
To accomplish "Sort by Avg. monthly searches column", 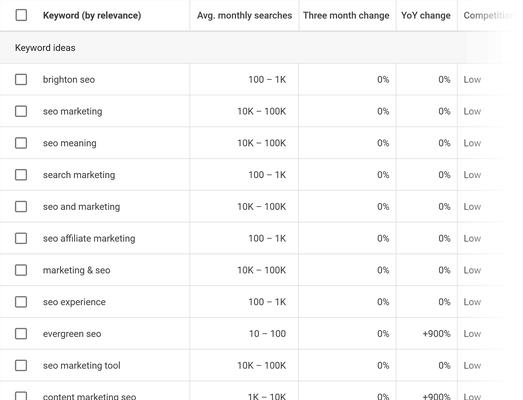I will point(244,15).
